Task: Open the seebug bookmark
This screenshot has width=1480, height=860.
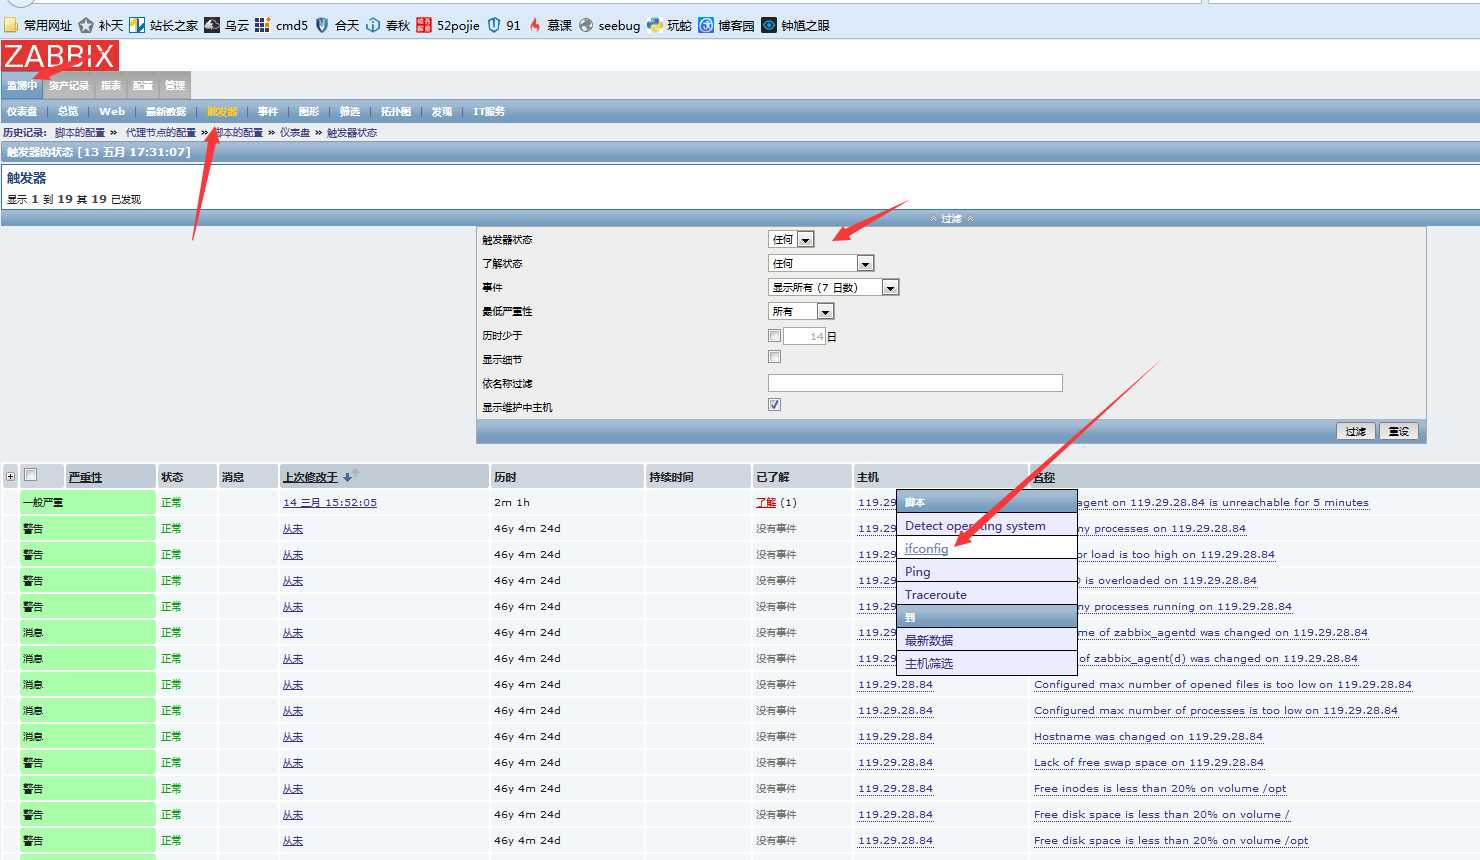Action: pos(609,25)
